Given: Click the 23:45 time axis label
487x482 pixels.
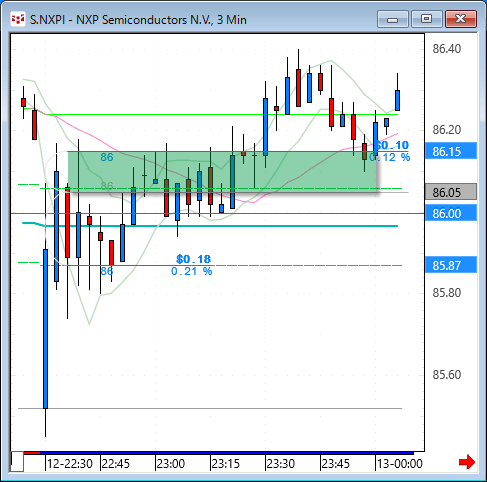Looking at the screenshot, I should tap(336, 463).
